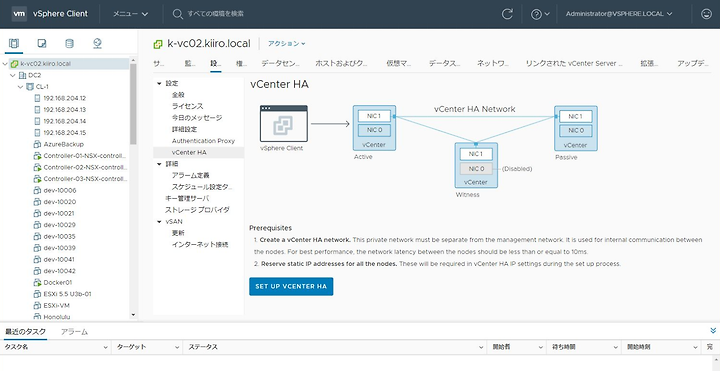This screenshot has height=371, width=720.
Task: Collapse the recent tasks panel with double chevron
Action: [x=713, y=330]
